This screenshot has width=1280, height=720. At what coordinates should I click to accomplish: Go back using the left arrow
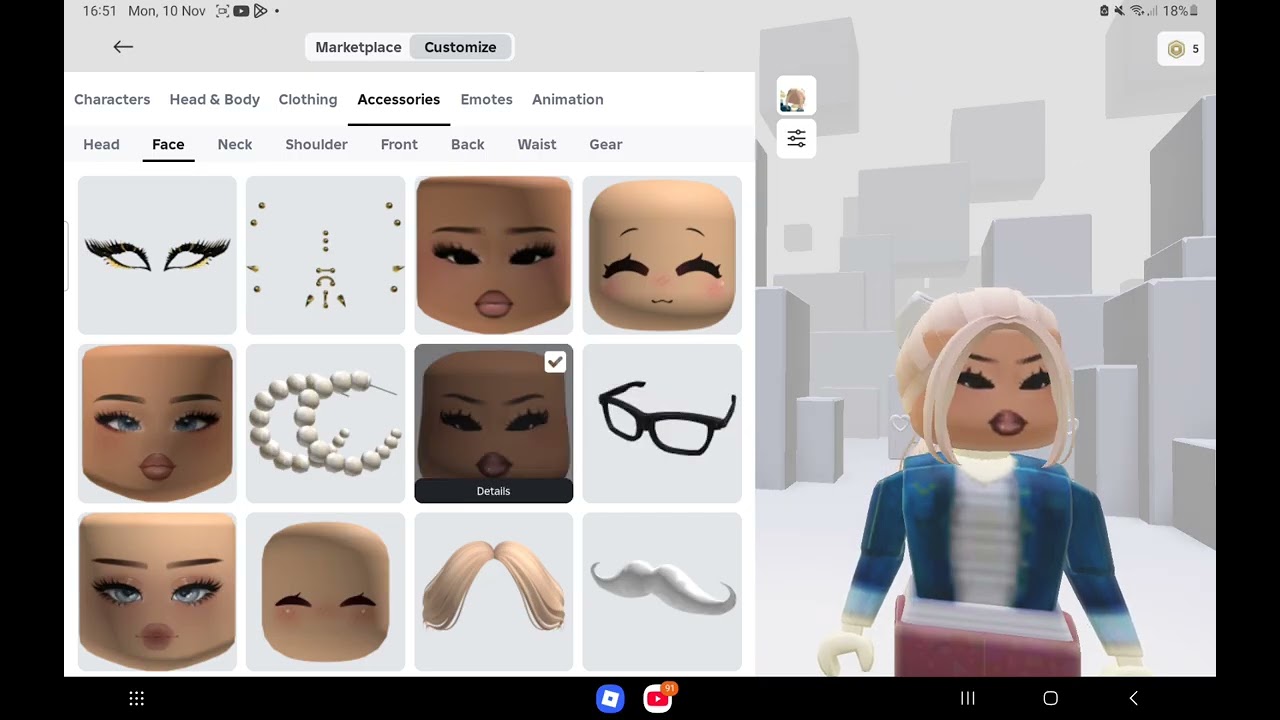[123, 47]
